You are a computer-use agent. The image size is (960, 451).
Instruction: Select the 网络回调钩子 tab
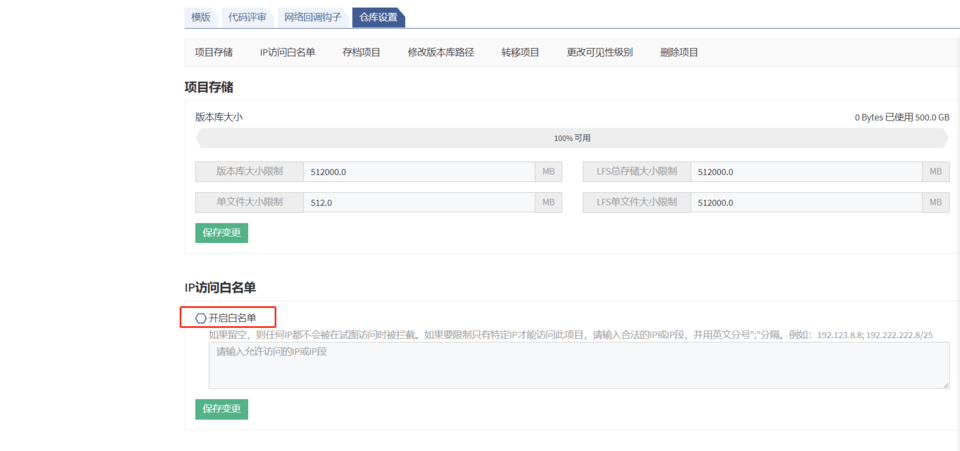pyautogui.click(x=312, y=17)
